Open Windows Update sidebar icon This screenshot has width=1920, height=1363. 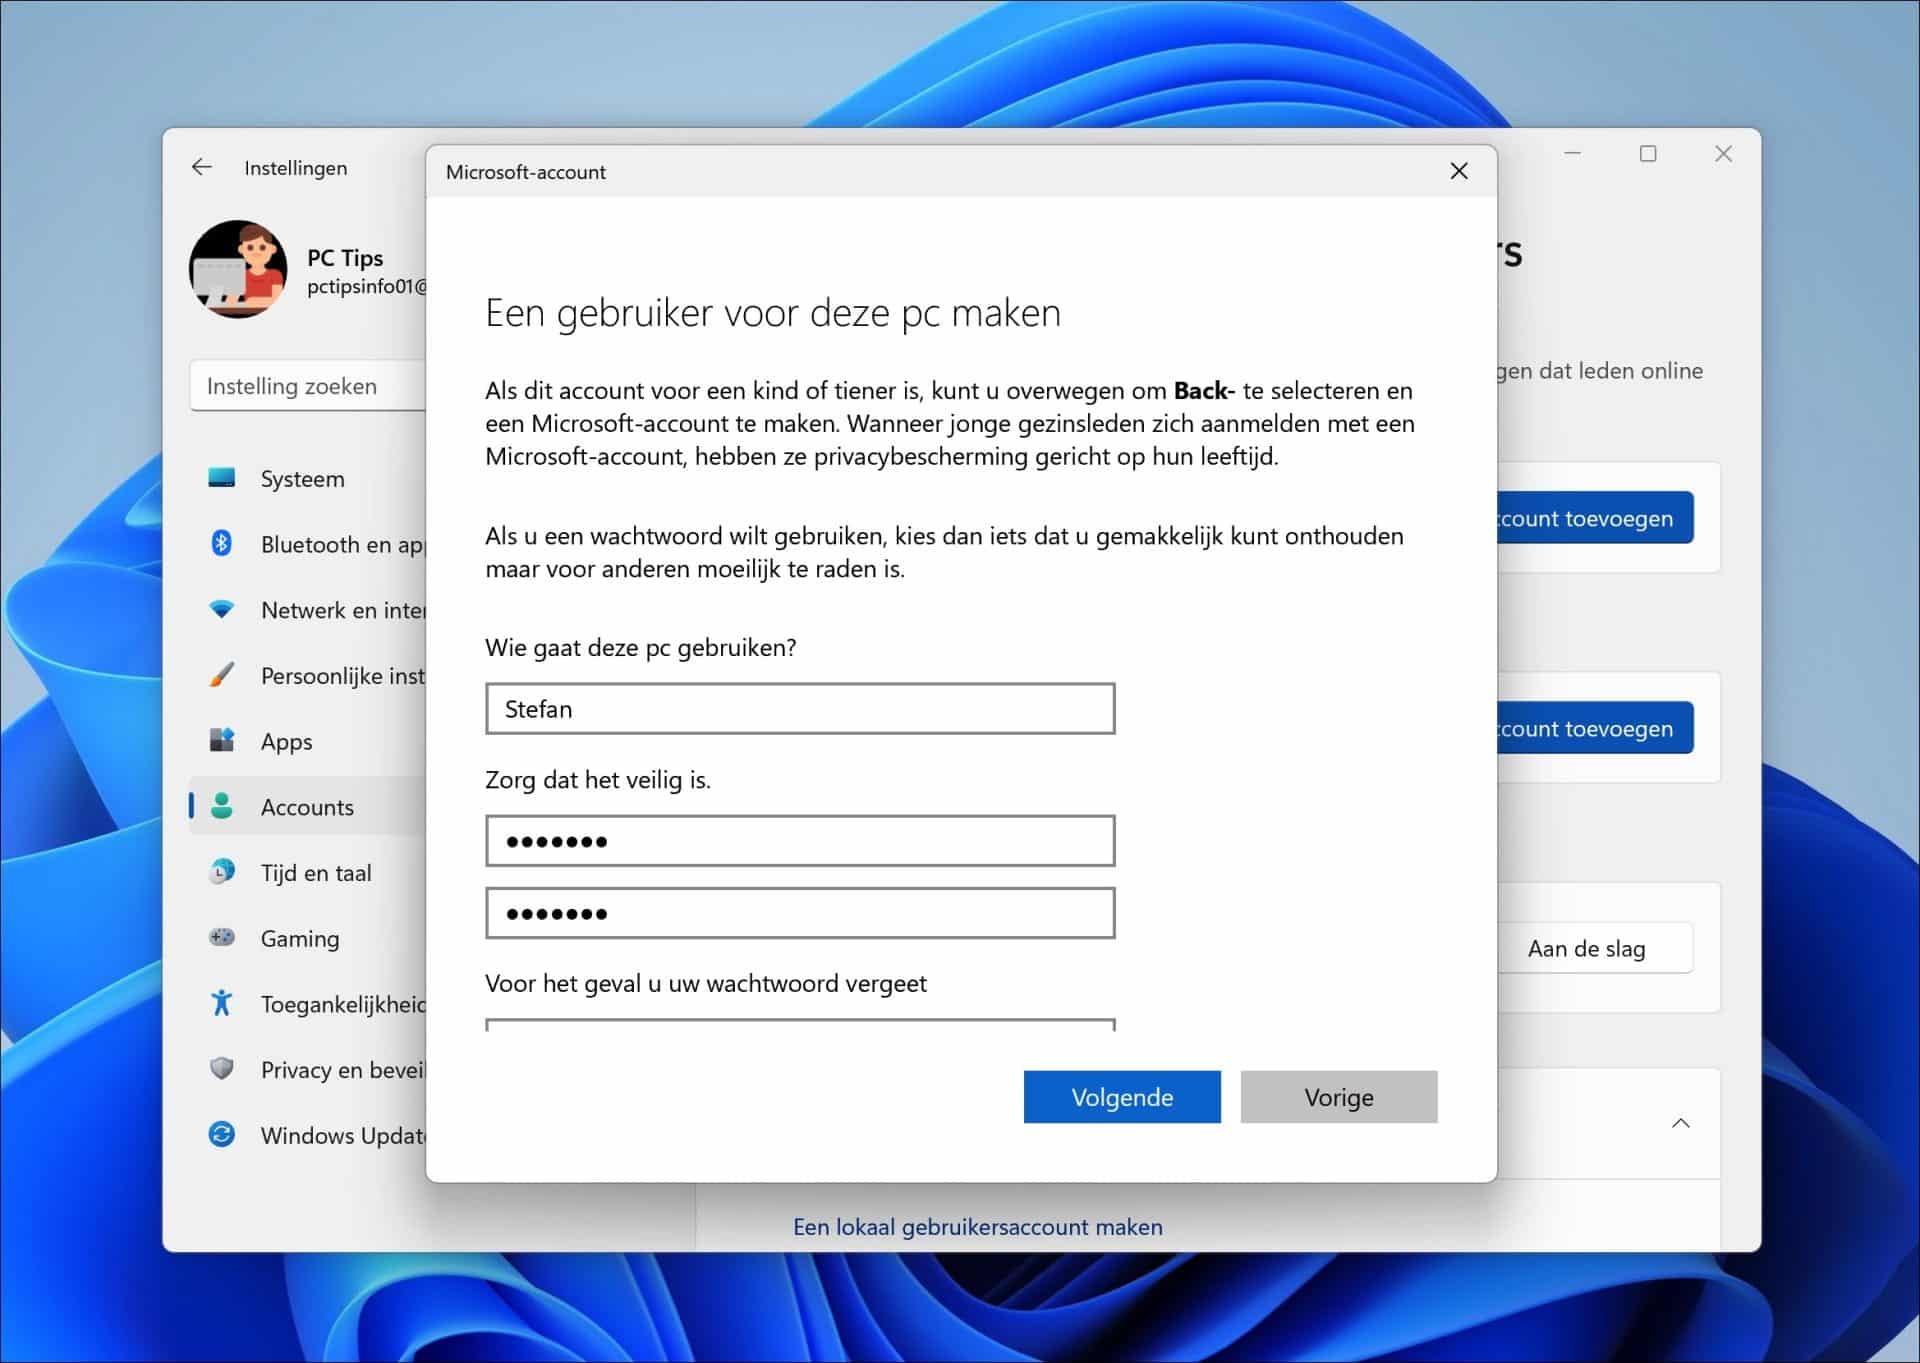[222, 1135]
